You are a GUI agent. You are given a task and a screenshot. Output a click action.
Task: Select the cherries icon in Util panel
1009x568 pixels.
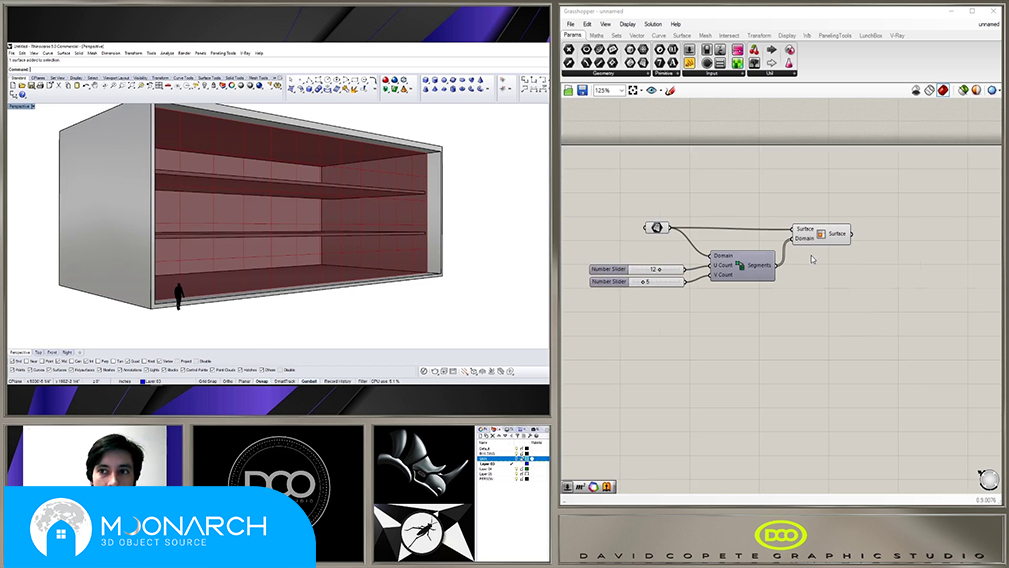click(754, 50)
